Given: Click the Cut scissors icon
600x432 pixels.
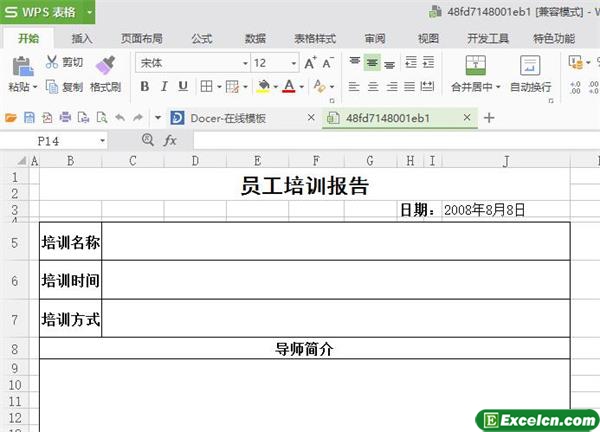Looking at the screenshot, I should pos(52,62).
